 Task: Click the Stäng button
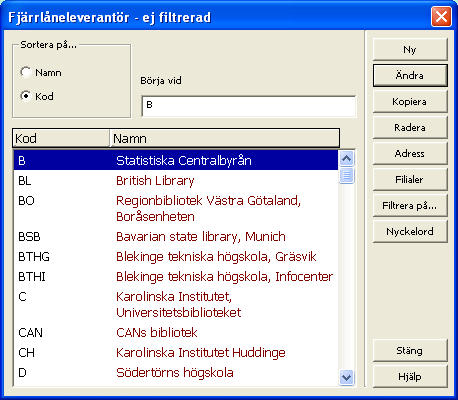[410, 351]
